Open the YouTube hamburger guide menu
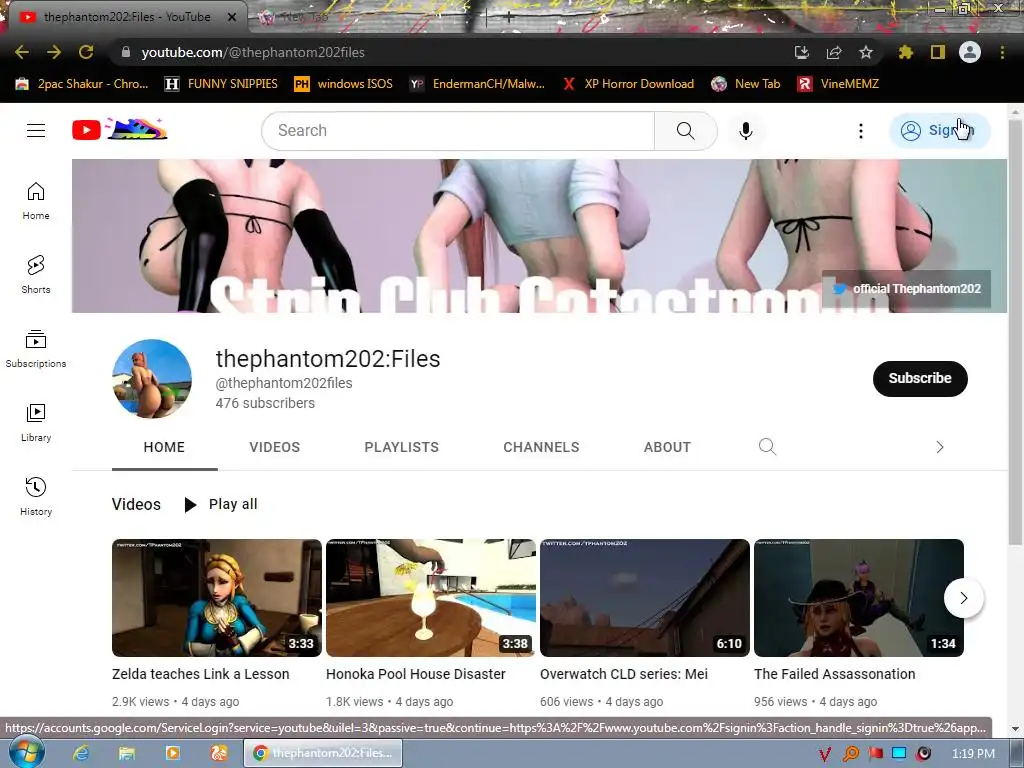Image resolution: width=1024 pixels, height=768 pixels. (x=36, y=131)
